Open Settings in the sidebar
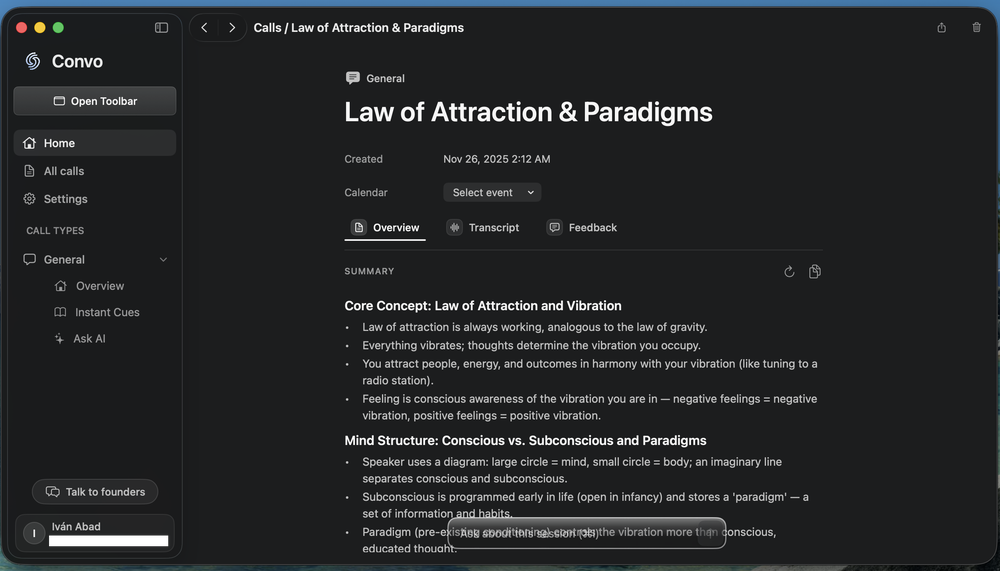Viewport: 1000px width, 571px height. 95,199
